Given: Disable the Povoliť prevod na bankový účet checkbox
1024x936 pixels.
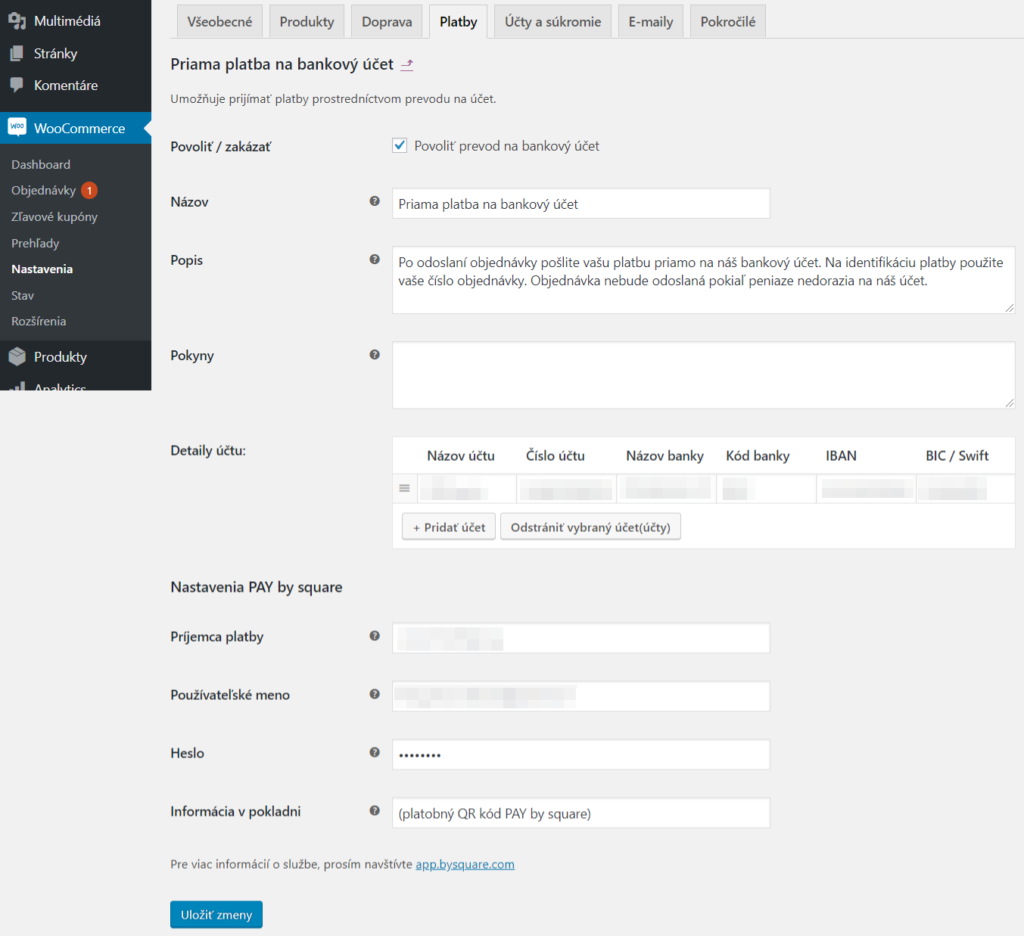Looking at the screenshot, I should click(x=399, y=145).
